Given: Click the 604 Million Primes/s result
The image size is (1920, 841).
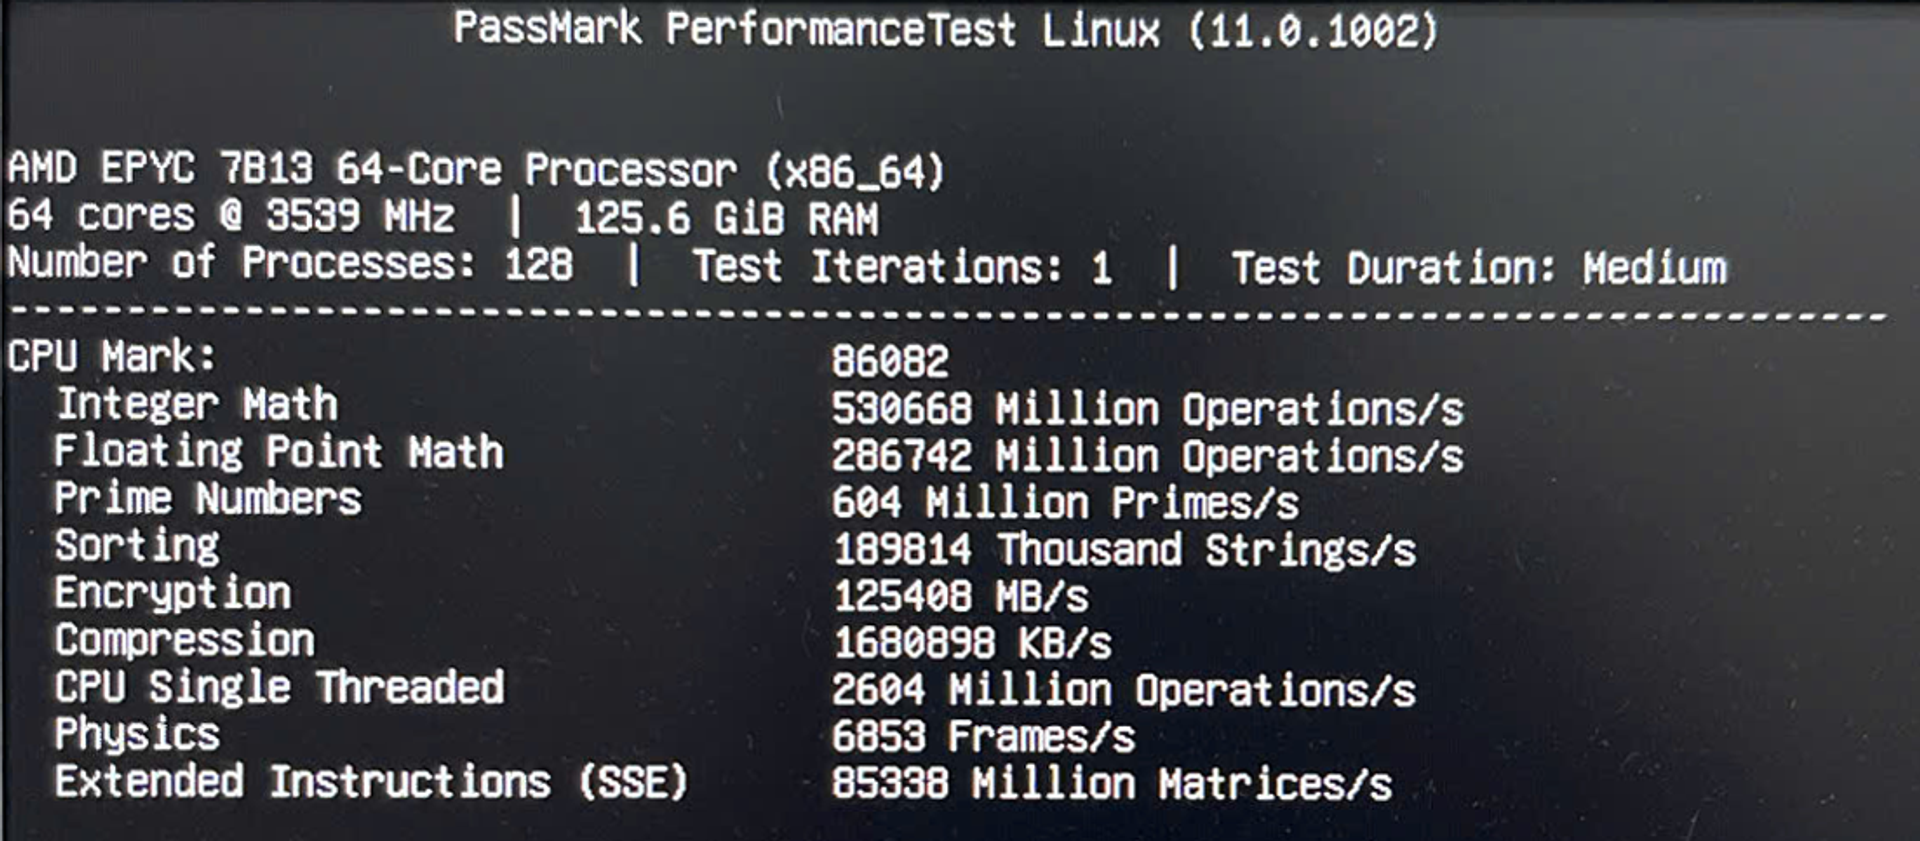Looking at the screenshot, I should pyautogui.click(x=1065, y=503).
